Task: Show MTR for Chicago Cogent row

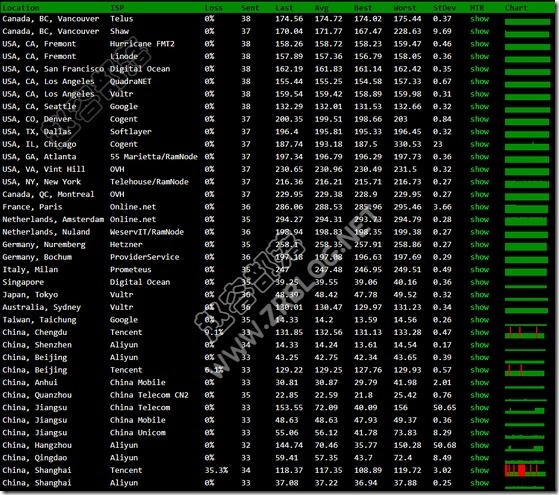Action: [479, 144]
